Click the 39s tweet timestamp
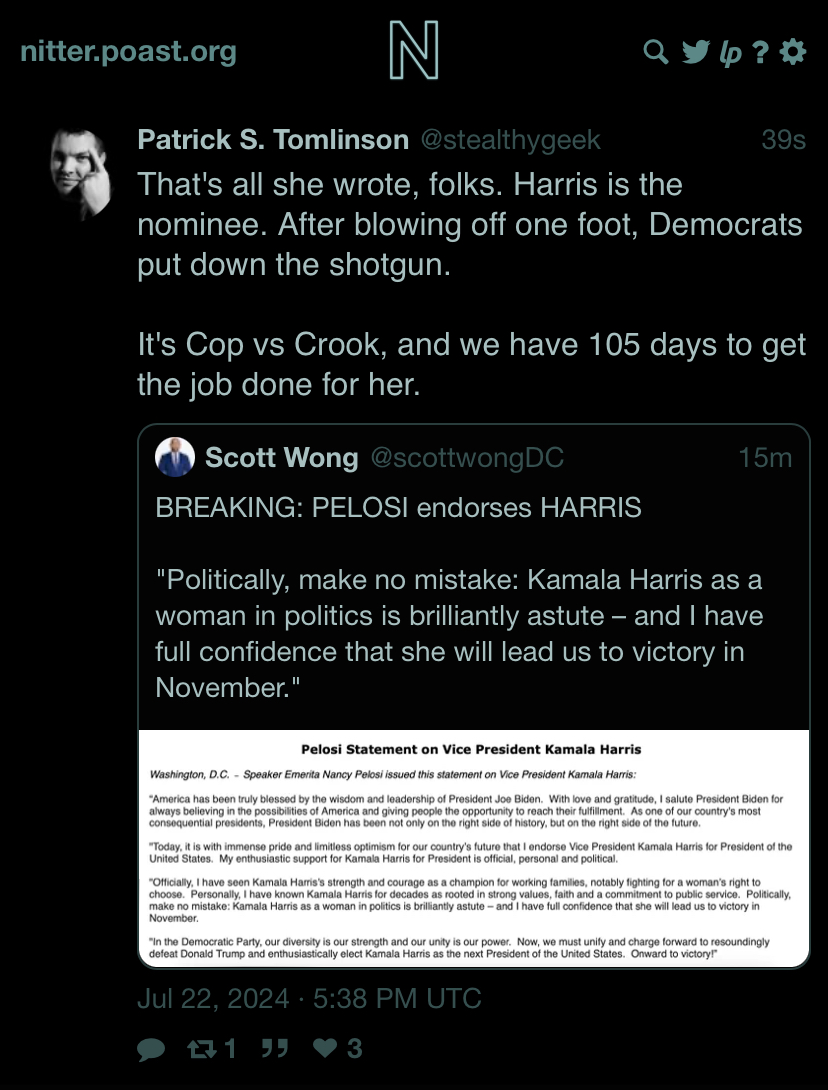The height and width of the screenshot is (1090, 828). point(784,140)
